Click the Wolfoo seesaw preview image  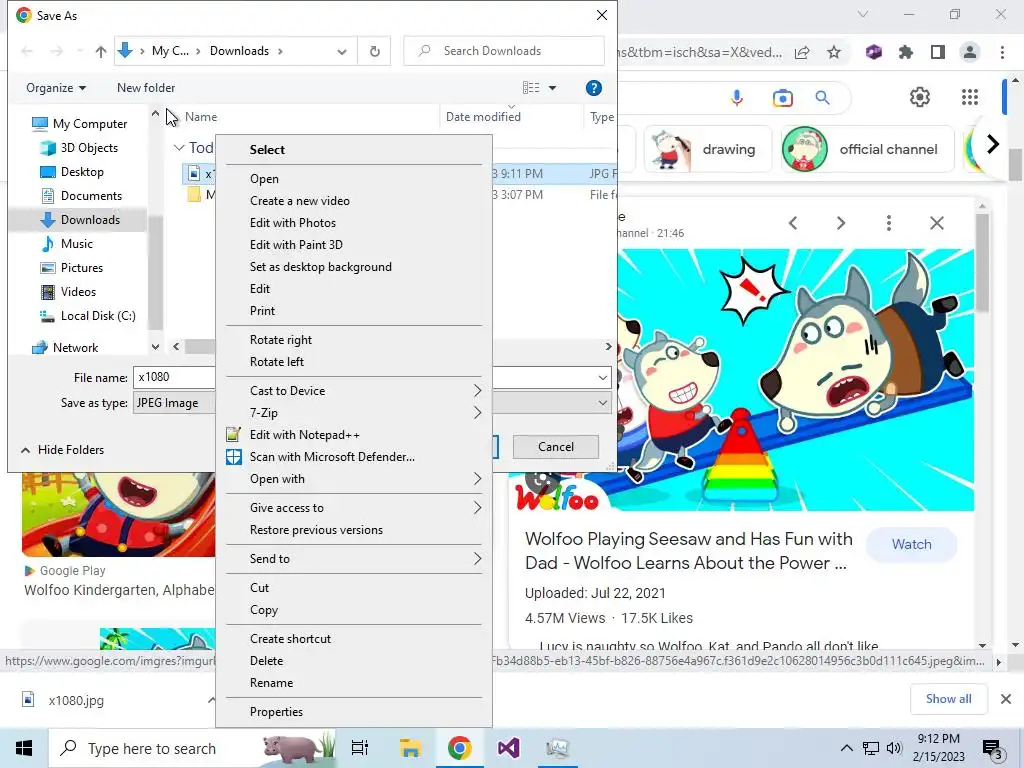tap(795, 380)
